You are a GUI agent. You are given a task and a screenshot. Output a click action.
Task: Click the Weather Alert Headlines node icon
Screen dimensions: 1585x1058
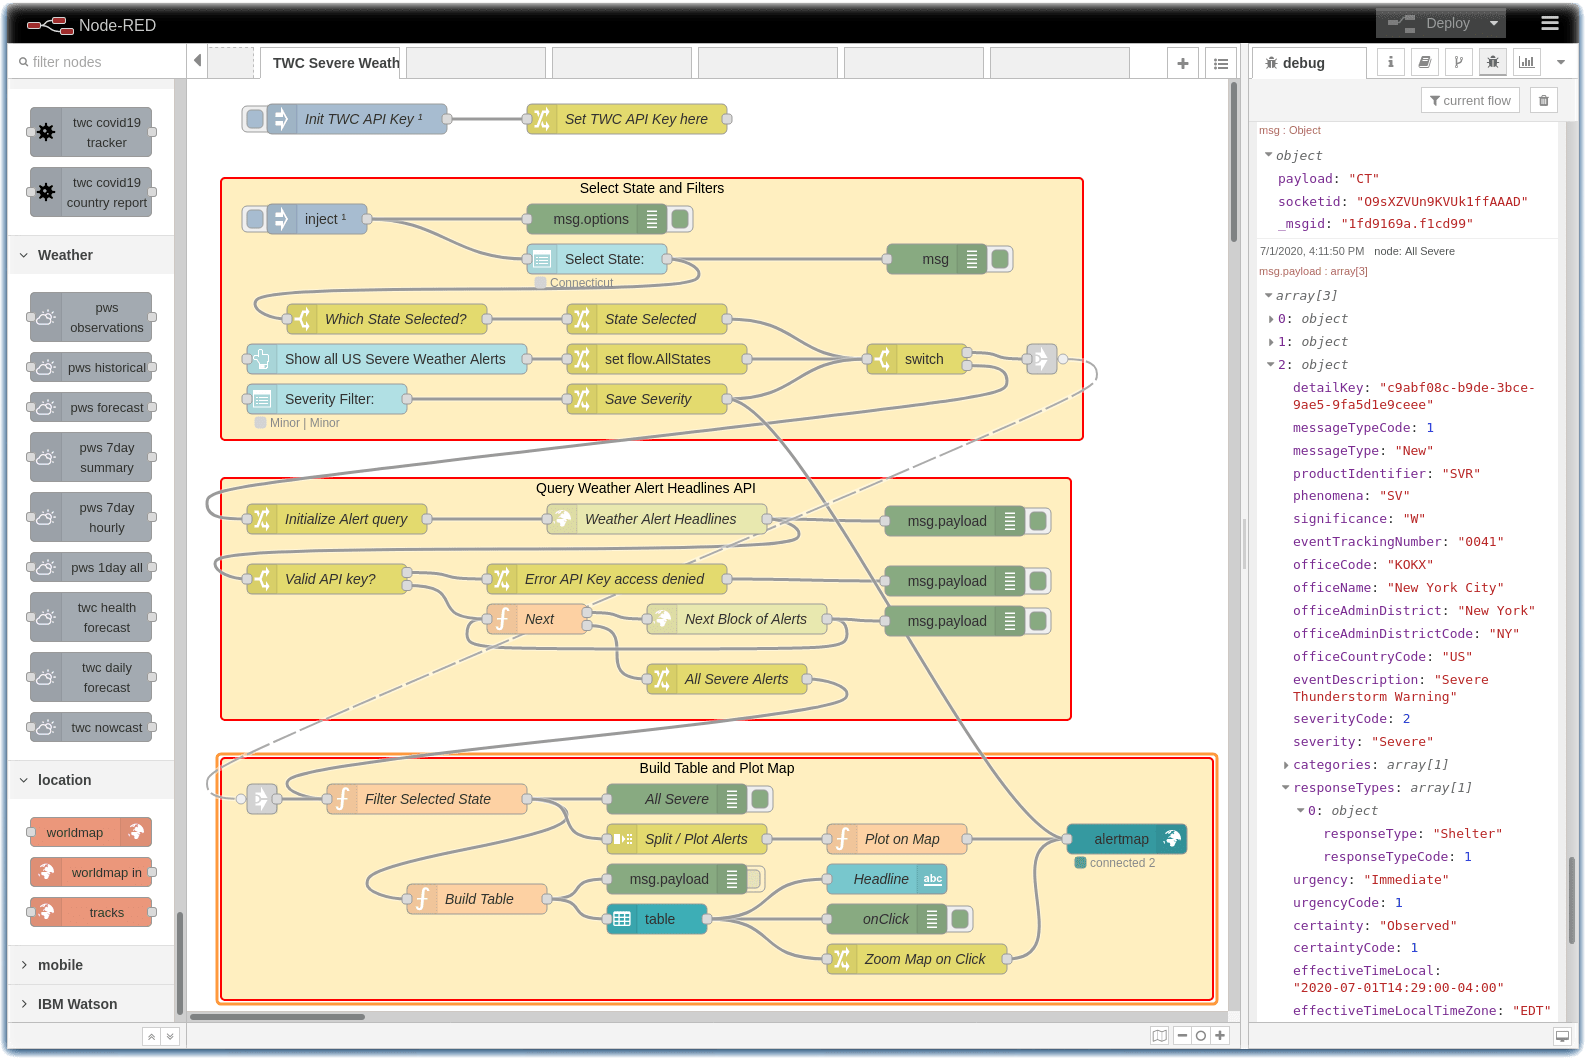click(x=562, y=519)
